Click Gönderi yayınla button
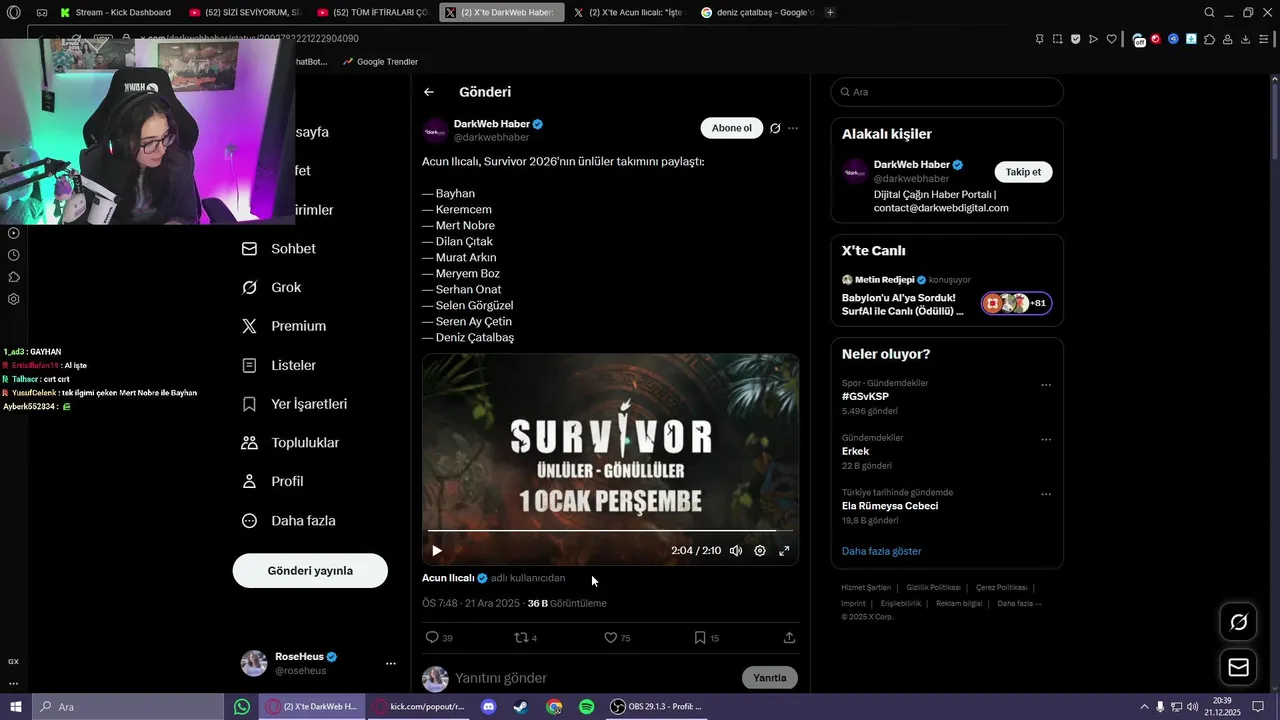 pyautogui.click(x=310, y=570)
